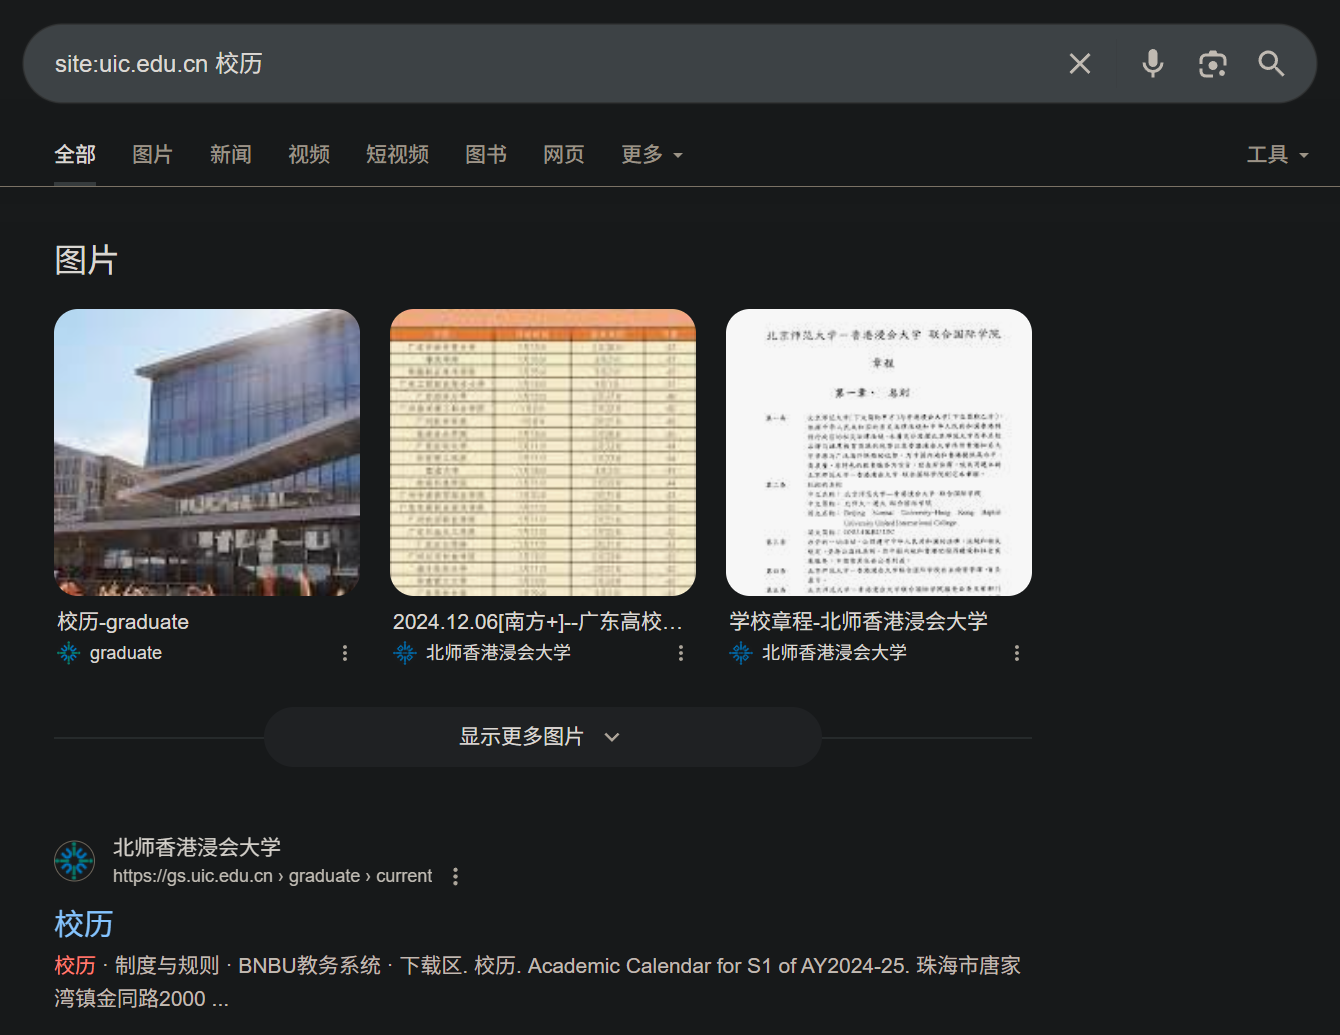1340x1035 pixels.
Task: Click 北师香港浸会大学 label under 学校章程 image
Action: (x=835, y=653)
